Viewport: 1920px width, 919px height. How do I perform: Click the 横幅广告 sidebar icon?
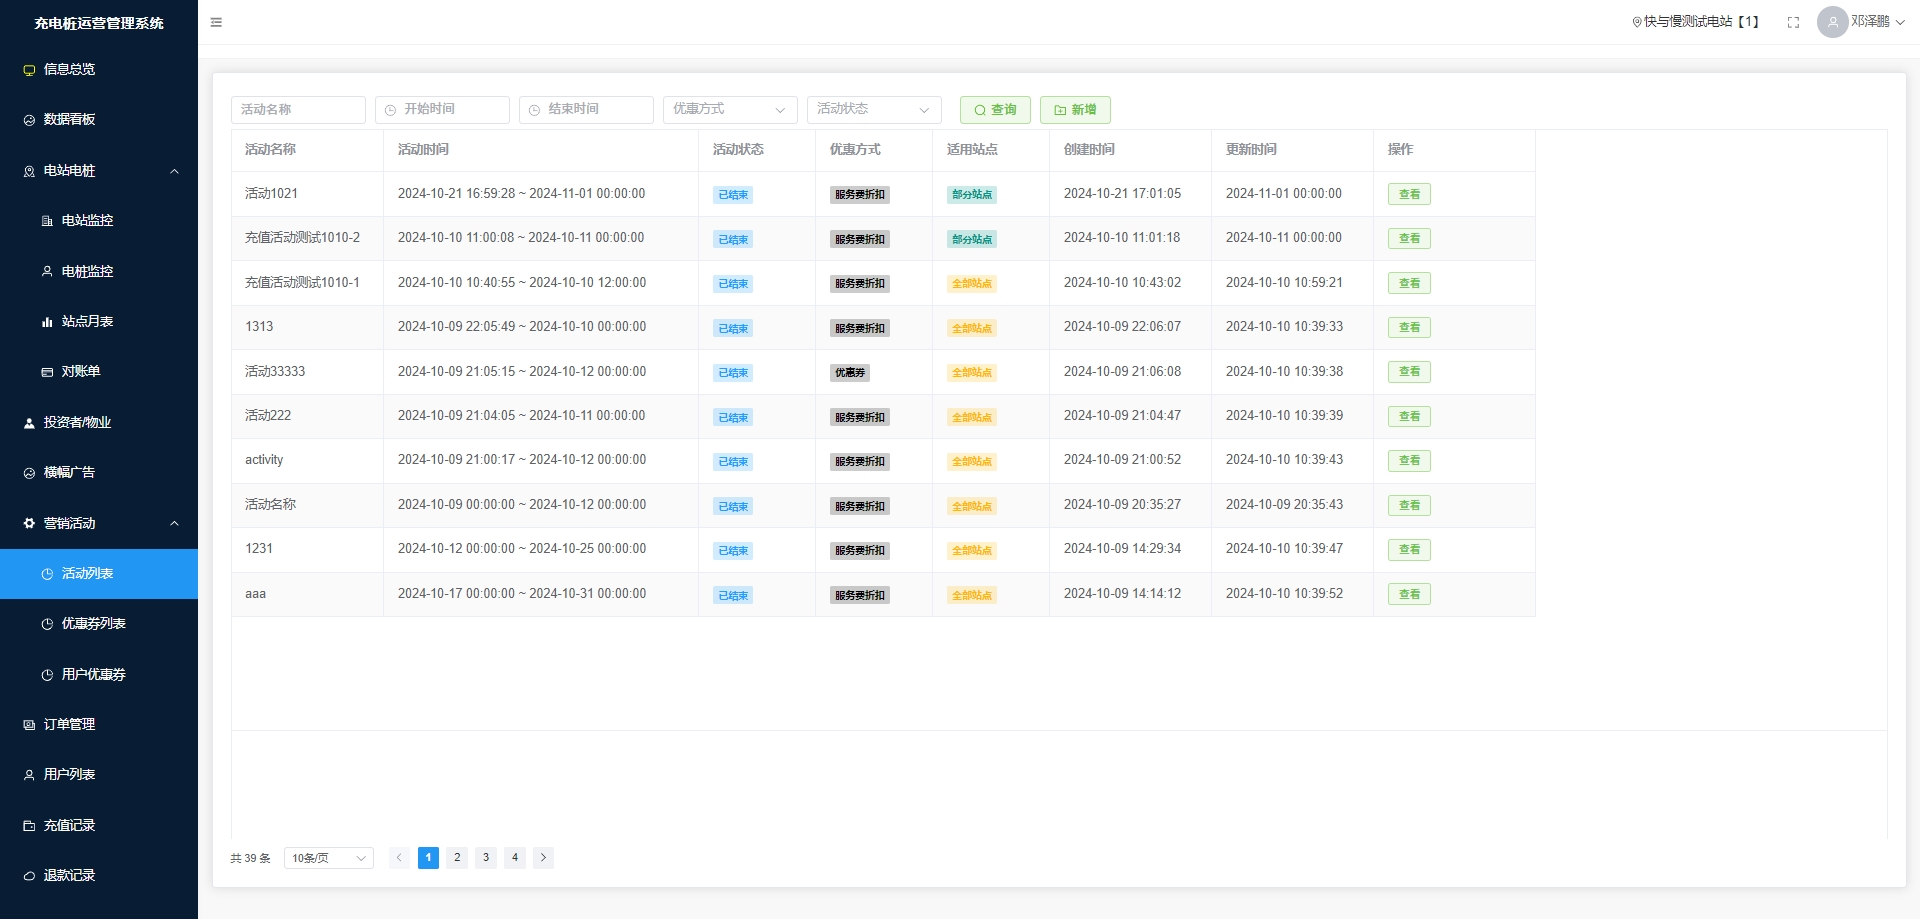pyautogui.click(x=29, y=473)
